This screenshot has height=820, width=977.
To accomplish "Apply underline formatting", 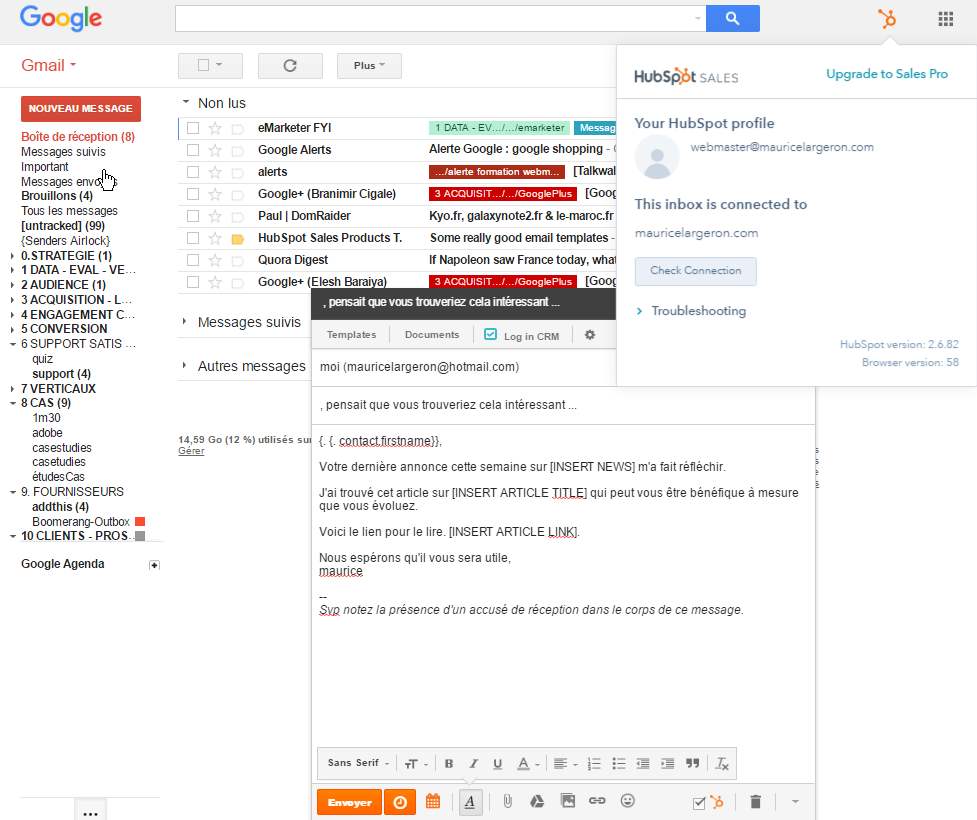I will coord(497,764).
